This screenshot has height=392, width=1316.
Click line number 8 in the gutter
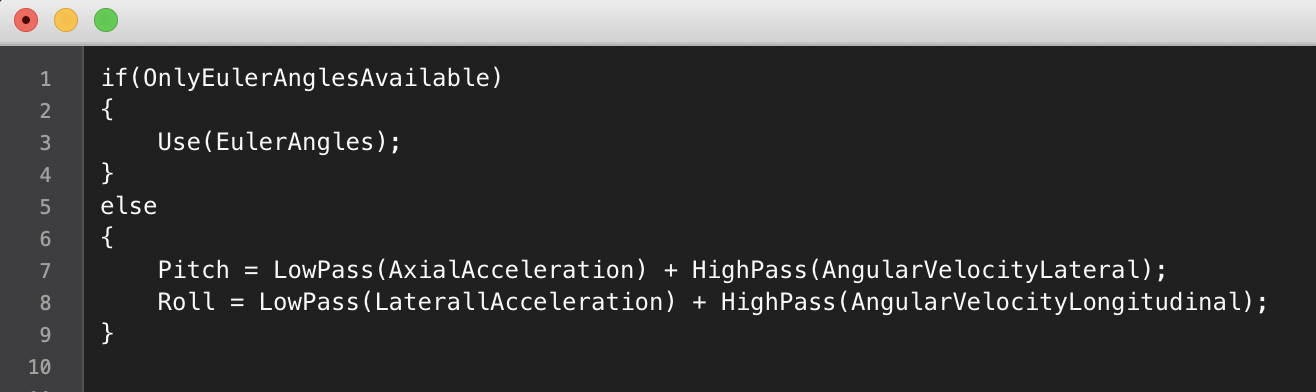[x=45, y=302]
